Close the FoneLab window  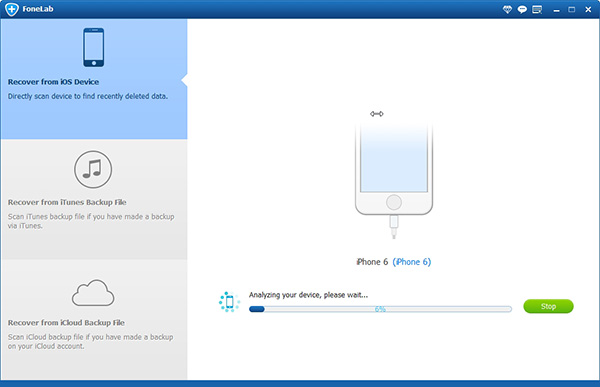click(x=589, y=10)
